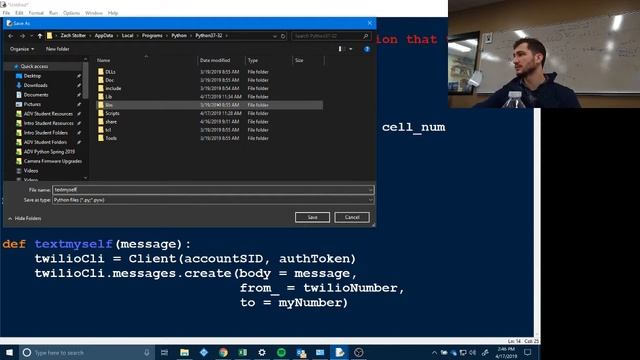The width and height of the screenshot is (640, 360).
Task: Open ADV Student Folders shortcut
Action: point(45,142)
